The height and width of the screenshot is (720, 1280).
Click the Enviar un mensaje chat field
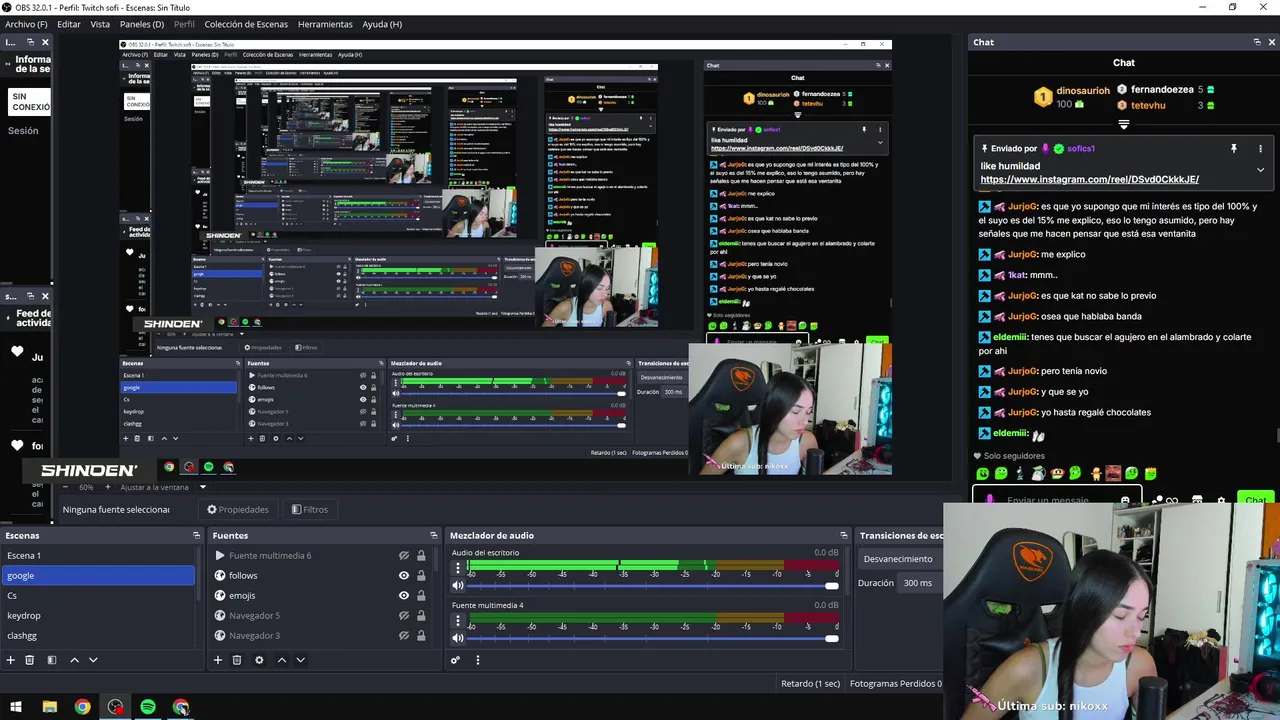(x=1056, y=498)
